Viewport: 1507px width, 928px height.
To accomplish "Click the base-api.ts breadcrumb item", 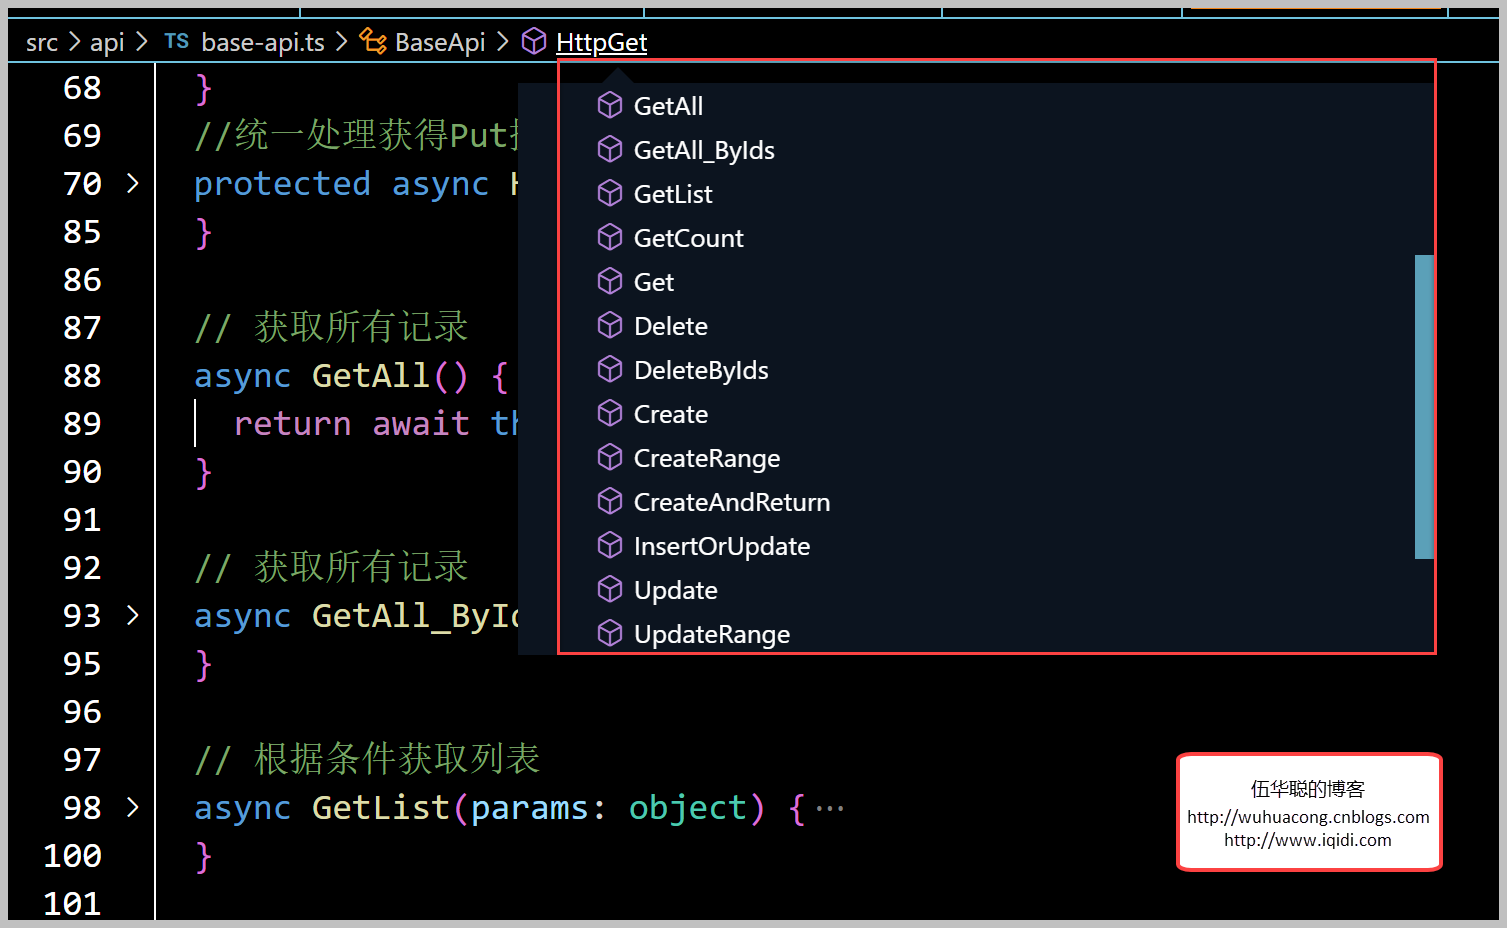I will click(262, 42).
